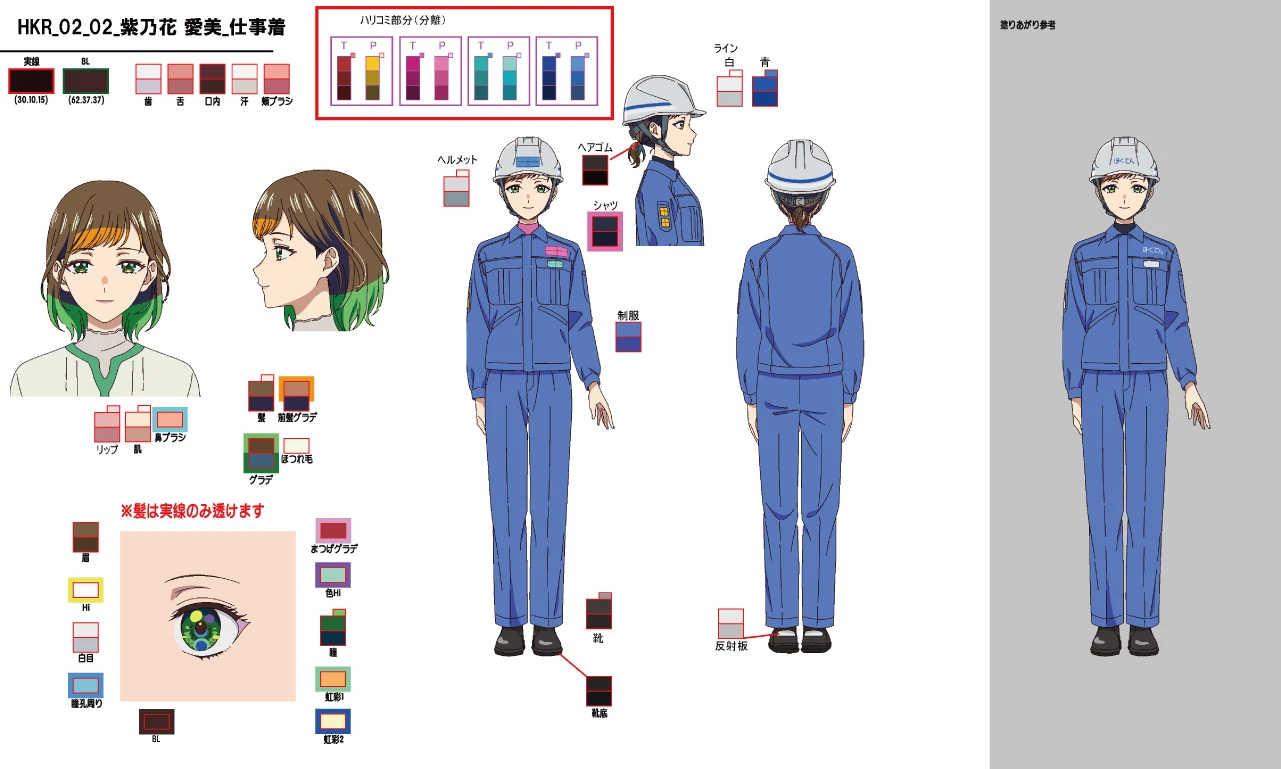Image resolution: width=1281 pixels, height=769 pixels.
Task: Select the シャツ shirt color swatch
Action: click(605, 232)
